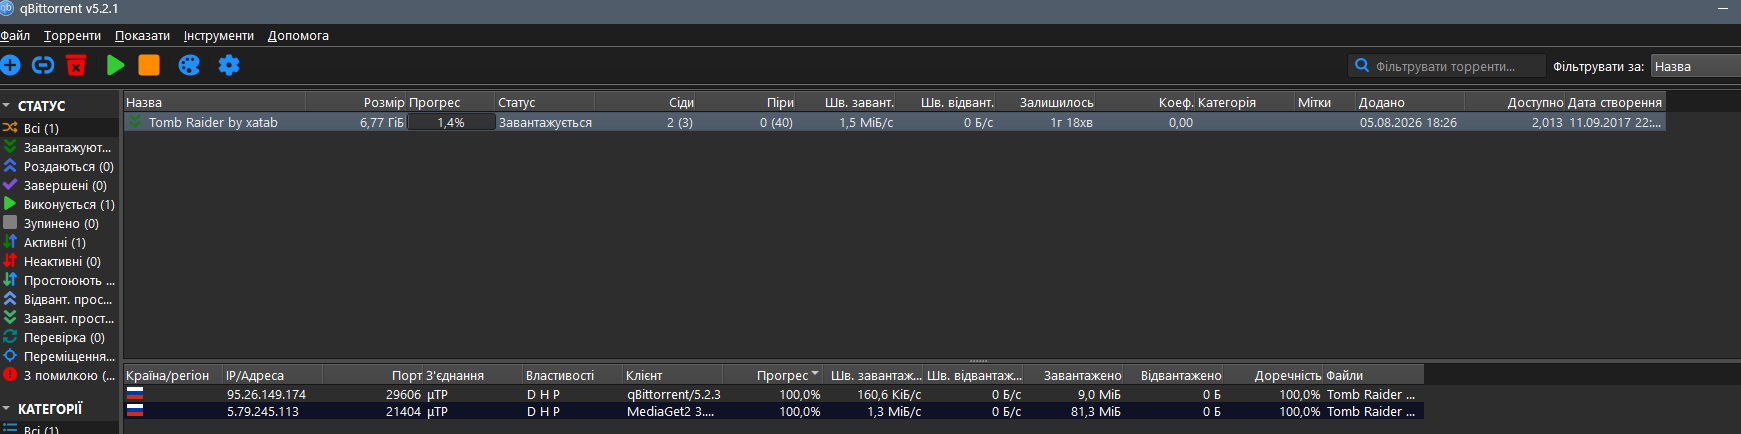Sort torrents by Сіди column
This screenshot has height=434, width=1741.
coord(645,102)
